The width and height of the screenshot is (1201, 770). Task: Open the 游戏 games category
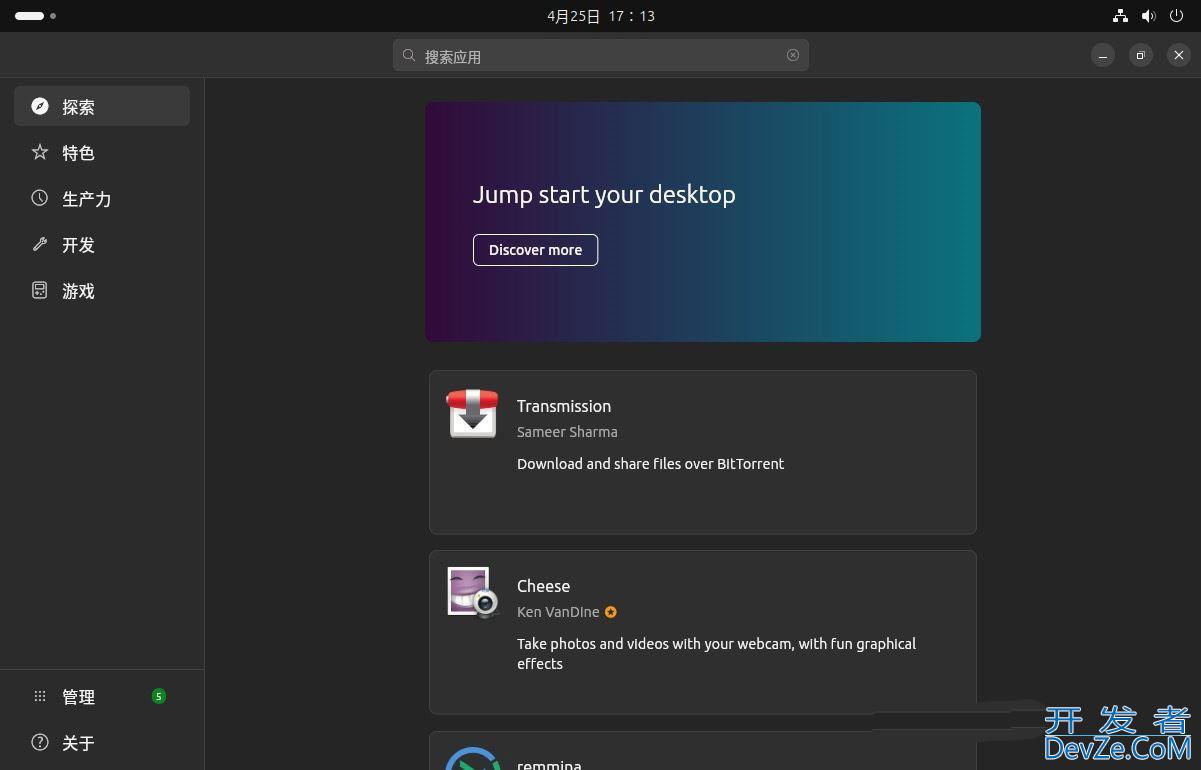(x=102, y=290)
